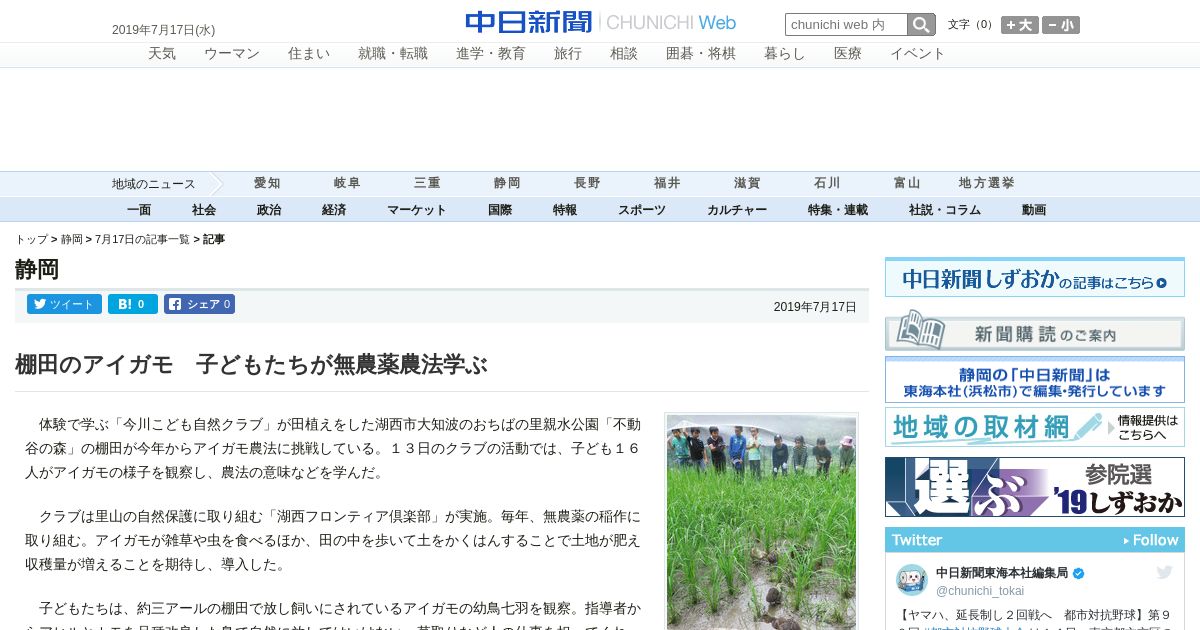Open the 地域の取材網 banner

[x=1035, y=427]
